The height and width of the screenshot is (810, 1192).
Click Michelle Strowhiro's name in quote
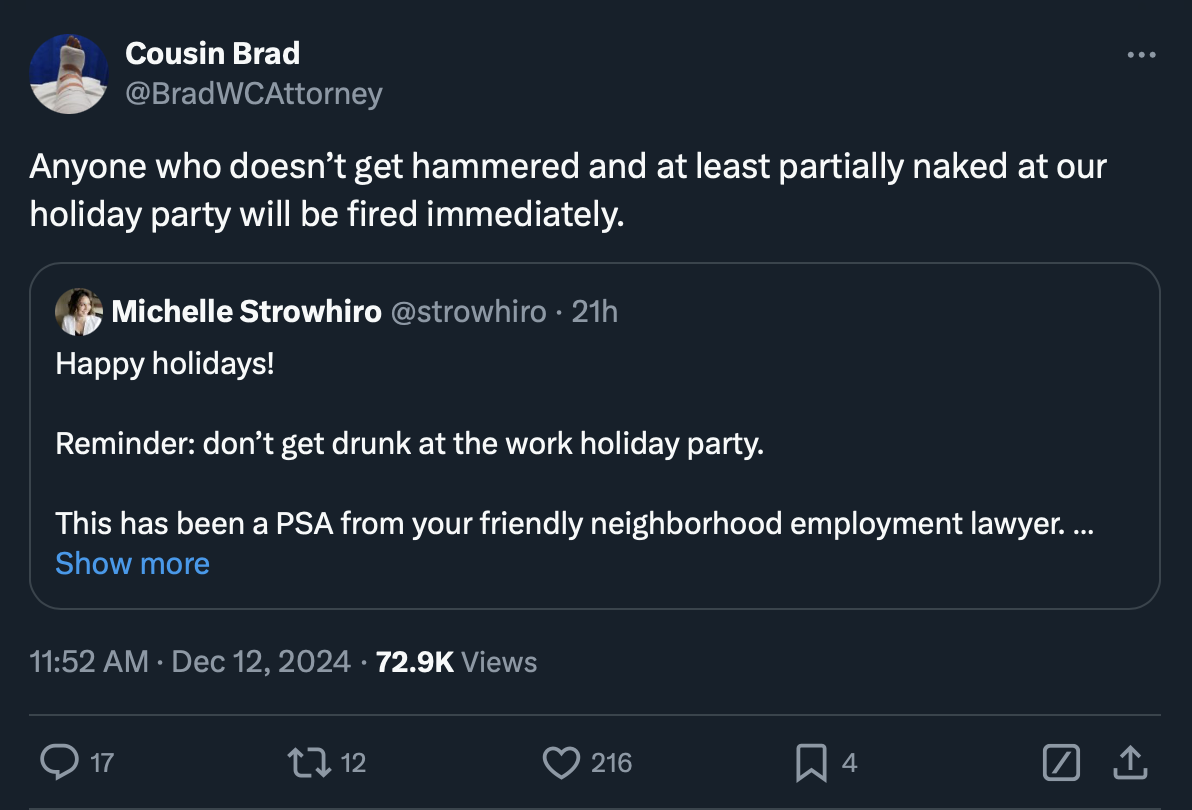point(246,312)
